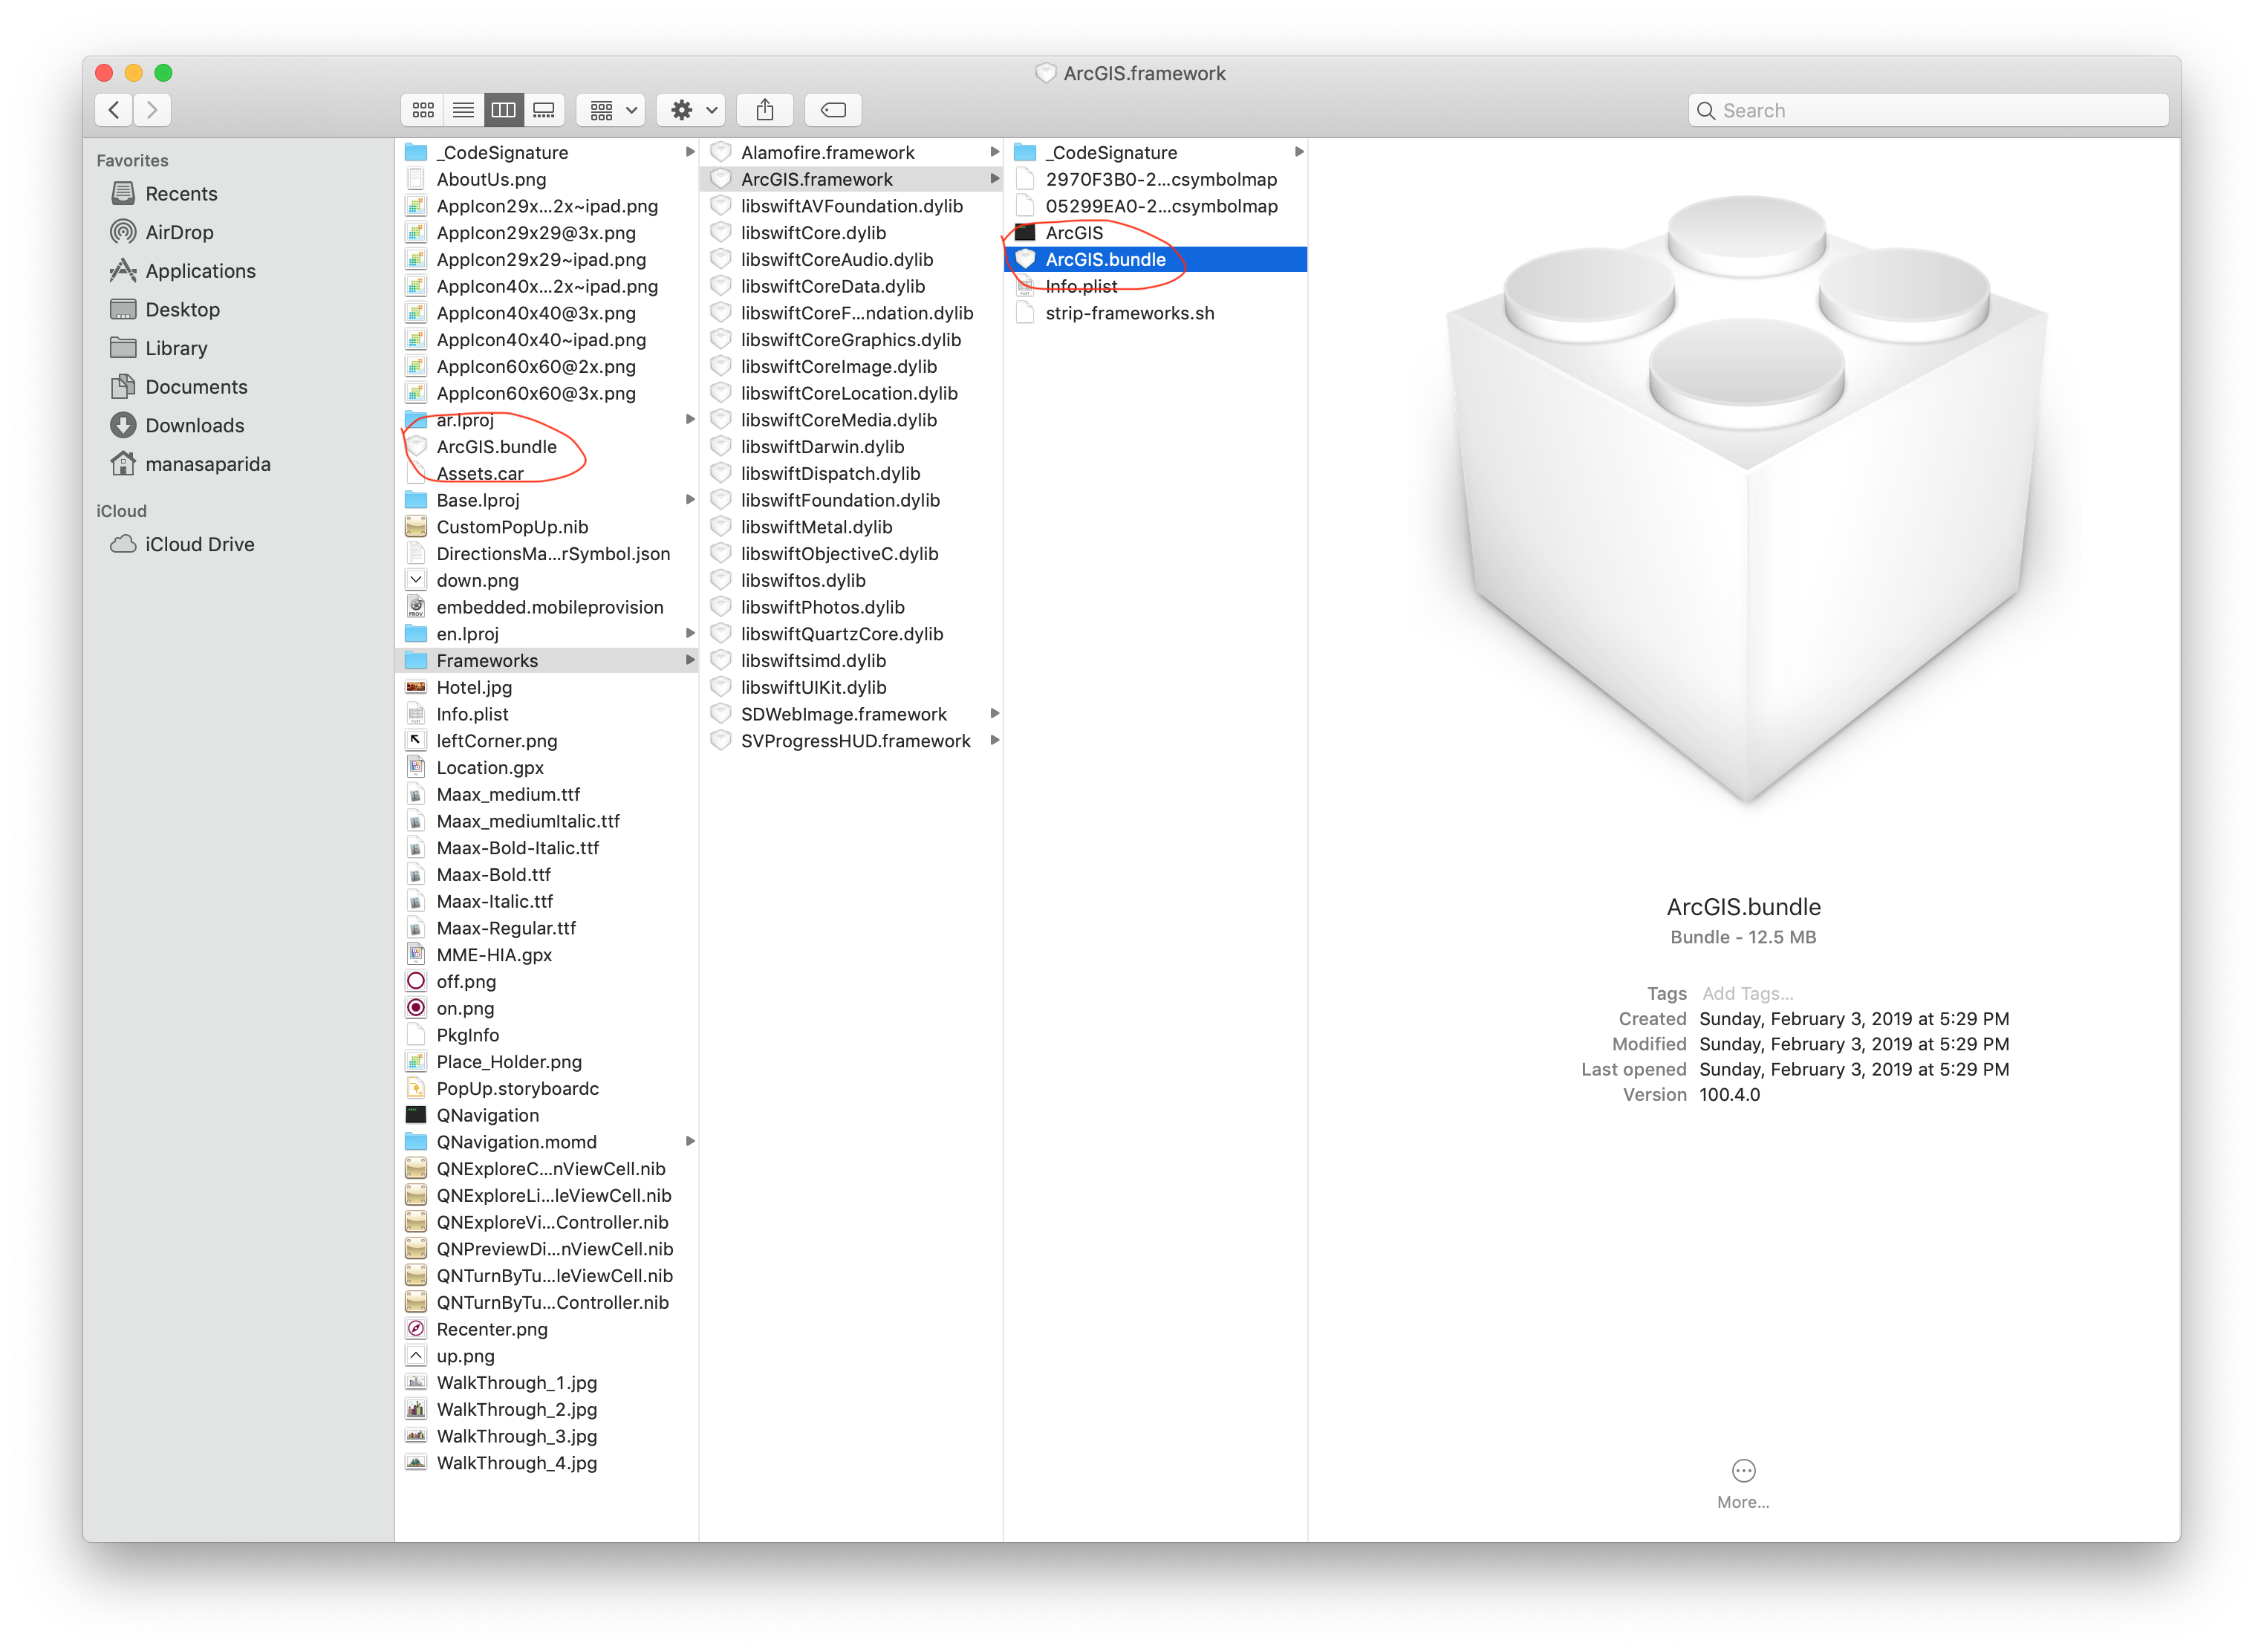Switch to icon view in toolbar
Screen dimensions: 2264x1652
pos(423,110)
